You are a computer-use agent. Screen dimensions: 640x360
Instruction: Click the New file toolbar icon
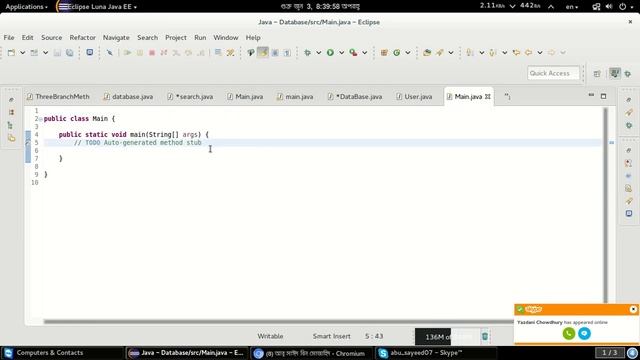(x=11, y=53)
